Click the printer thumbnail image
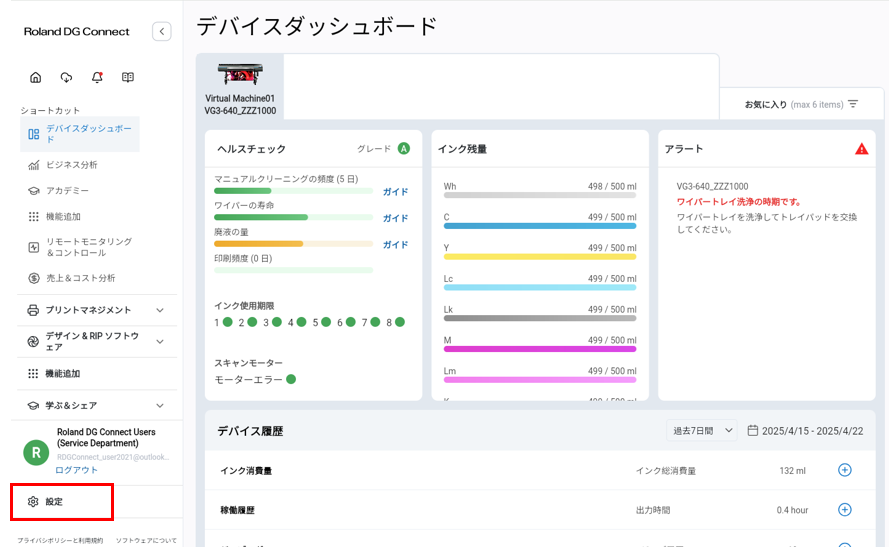 (240, 74)
